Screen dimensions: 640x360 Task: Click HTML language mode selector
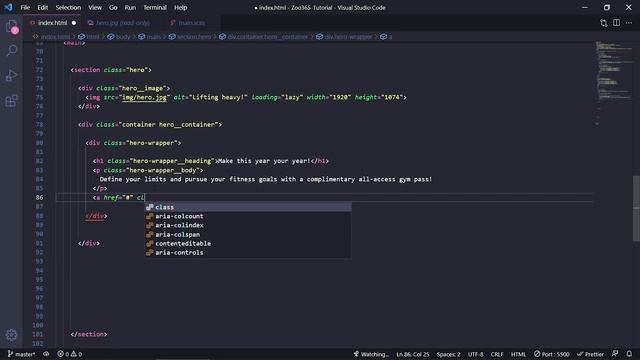click(518, 354)
